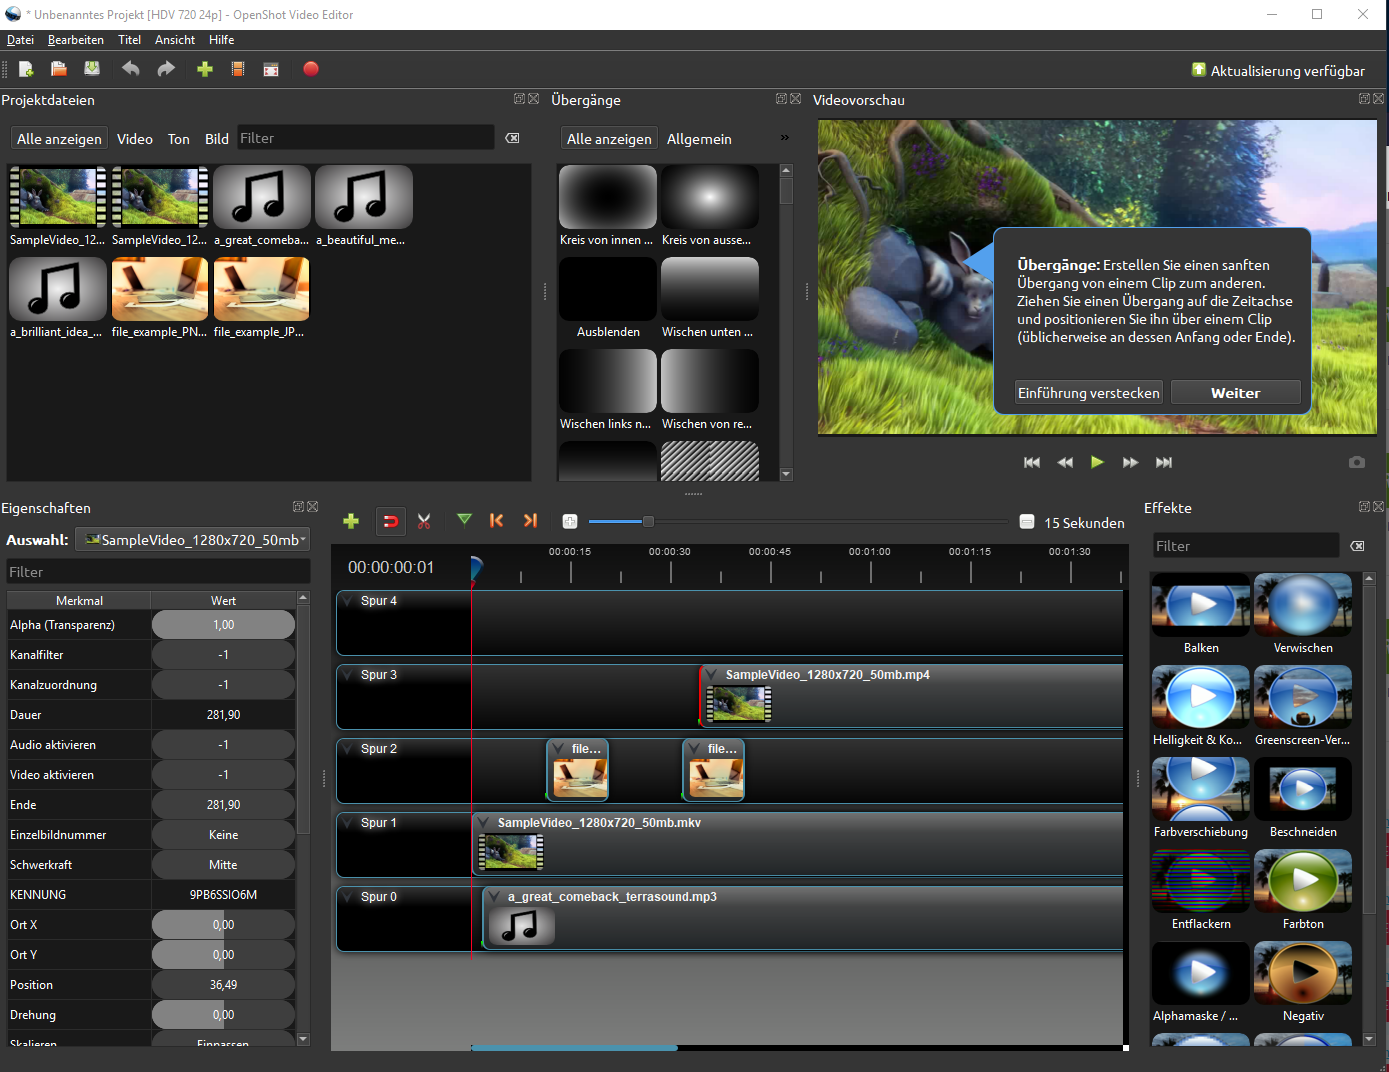Click the add track green plus icon
Viewport: 1389px width, 1072px height.
351,521
